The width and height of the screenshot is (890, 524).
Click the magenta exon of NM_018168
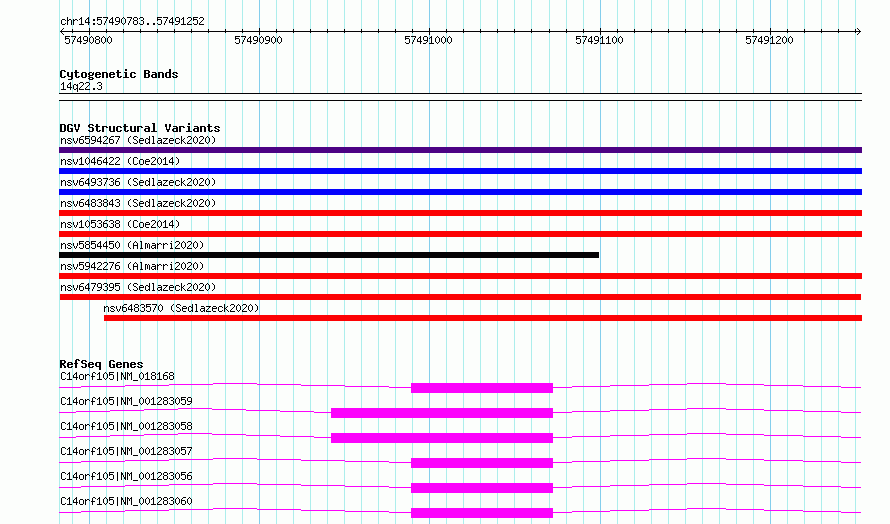[482, 388]
